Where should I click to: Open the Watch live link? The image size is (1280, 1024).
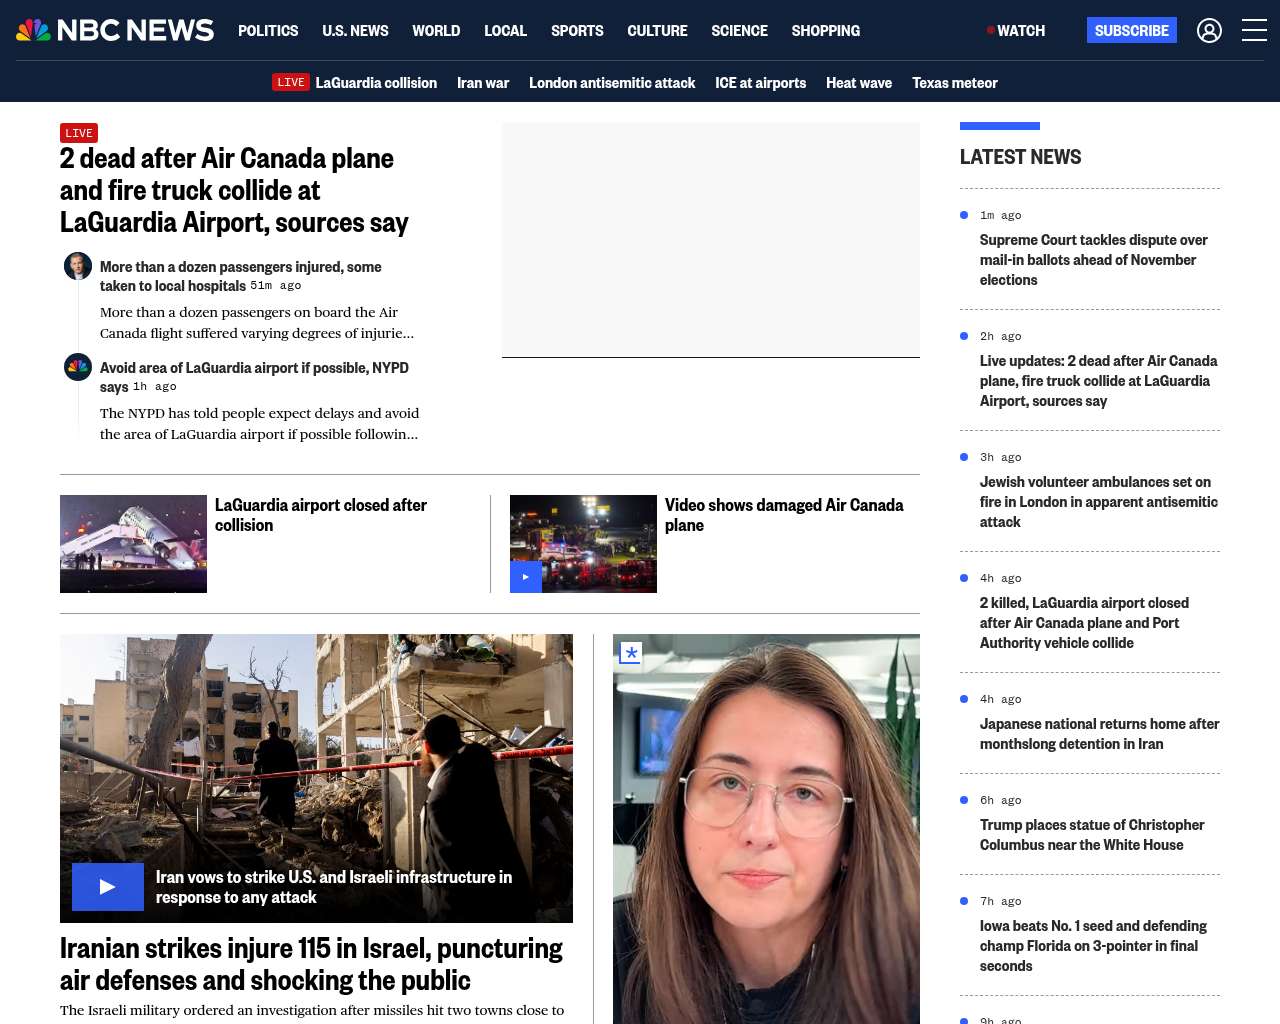click(1016, 31)
